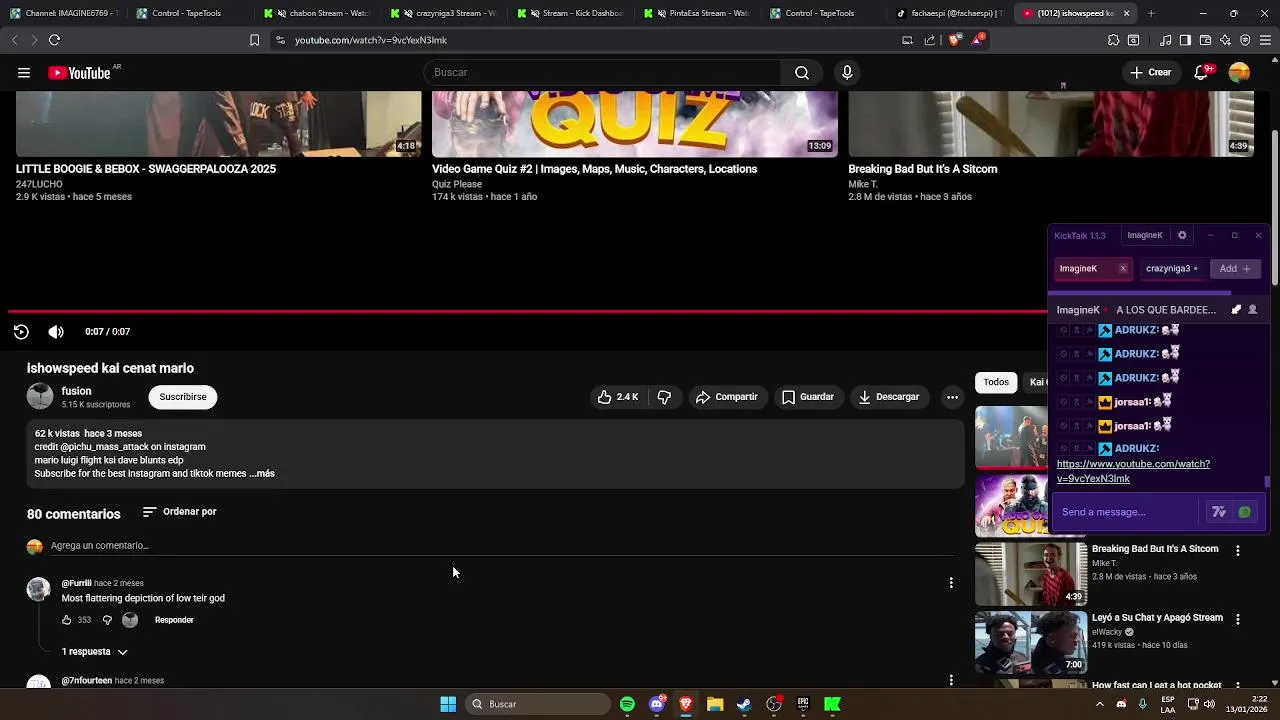Open the 7TV emote picker in KickTalk
The width and height of the screenshot is (1280, 720).
point(1219,512)
